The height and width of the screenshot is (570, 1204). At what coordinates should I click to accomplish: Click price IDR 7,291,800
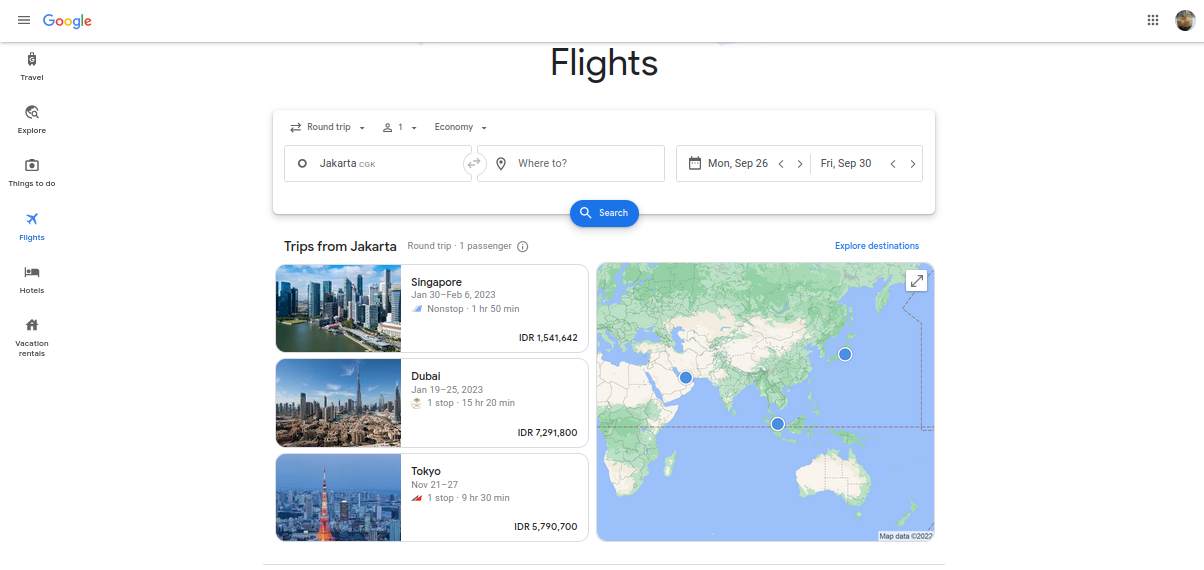(547, 433)
